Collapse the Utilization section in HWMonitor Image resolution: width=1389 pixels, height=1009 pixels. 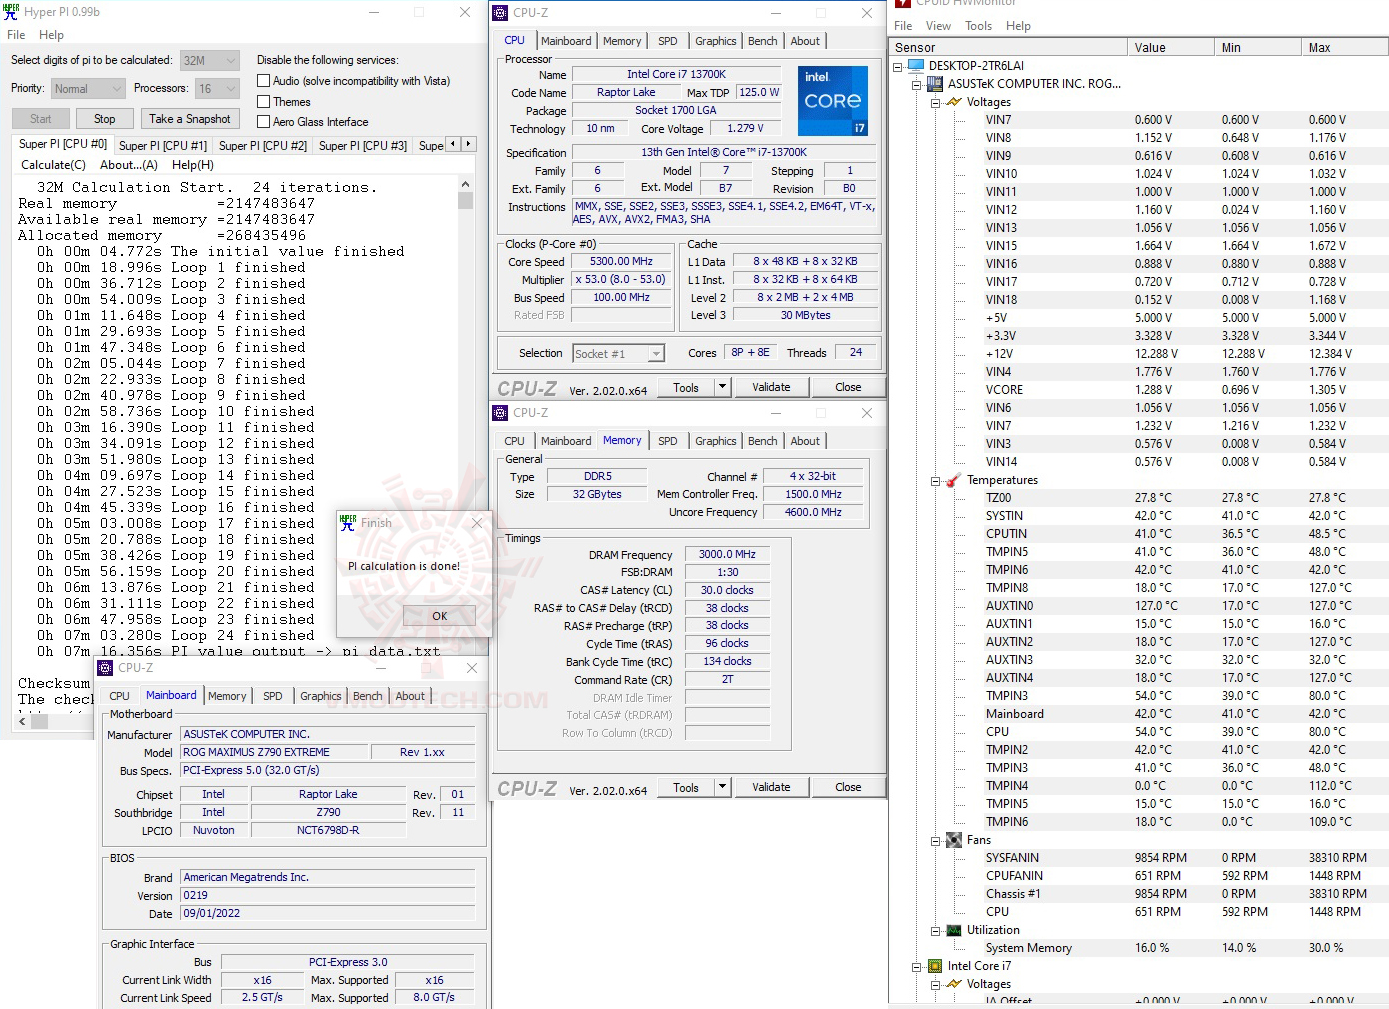coord(936,931)
